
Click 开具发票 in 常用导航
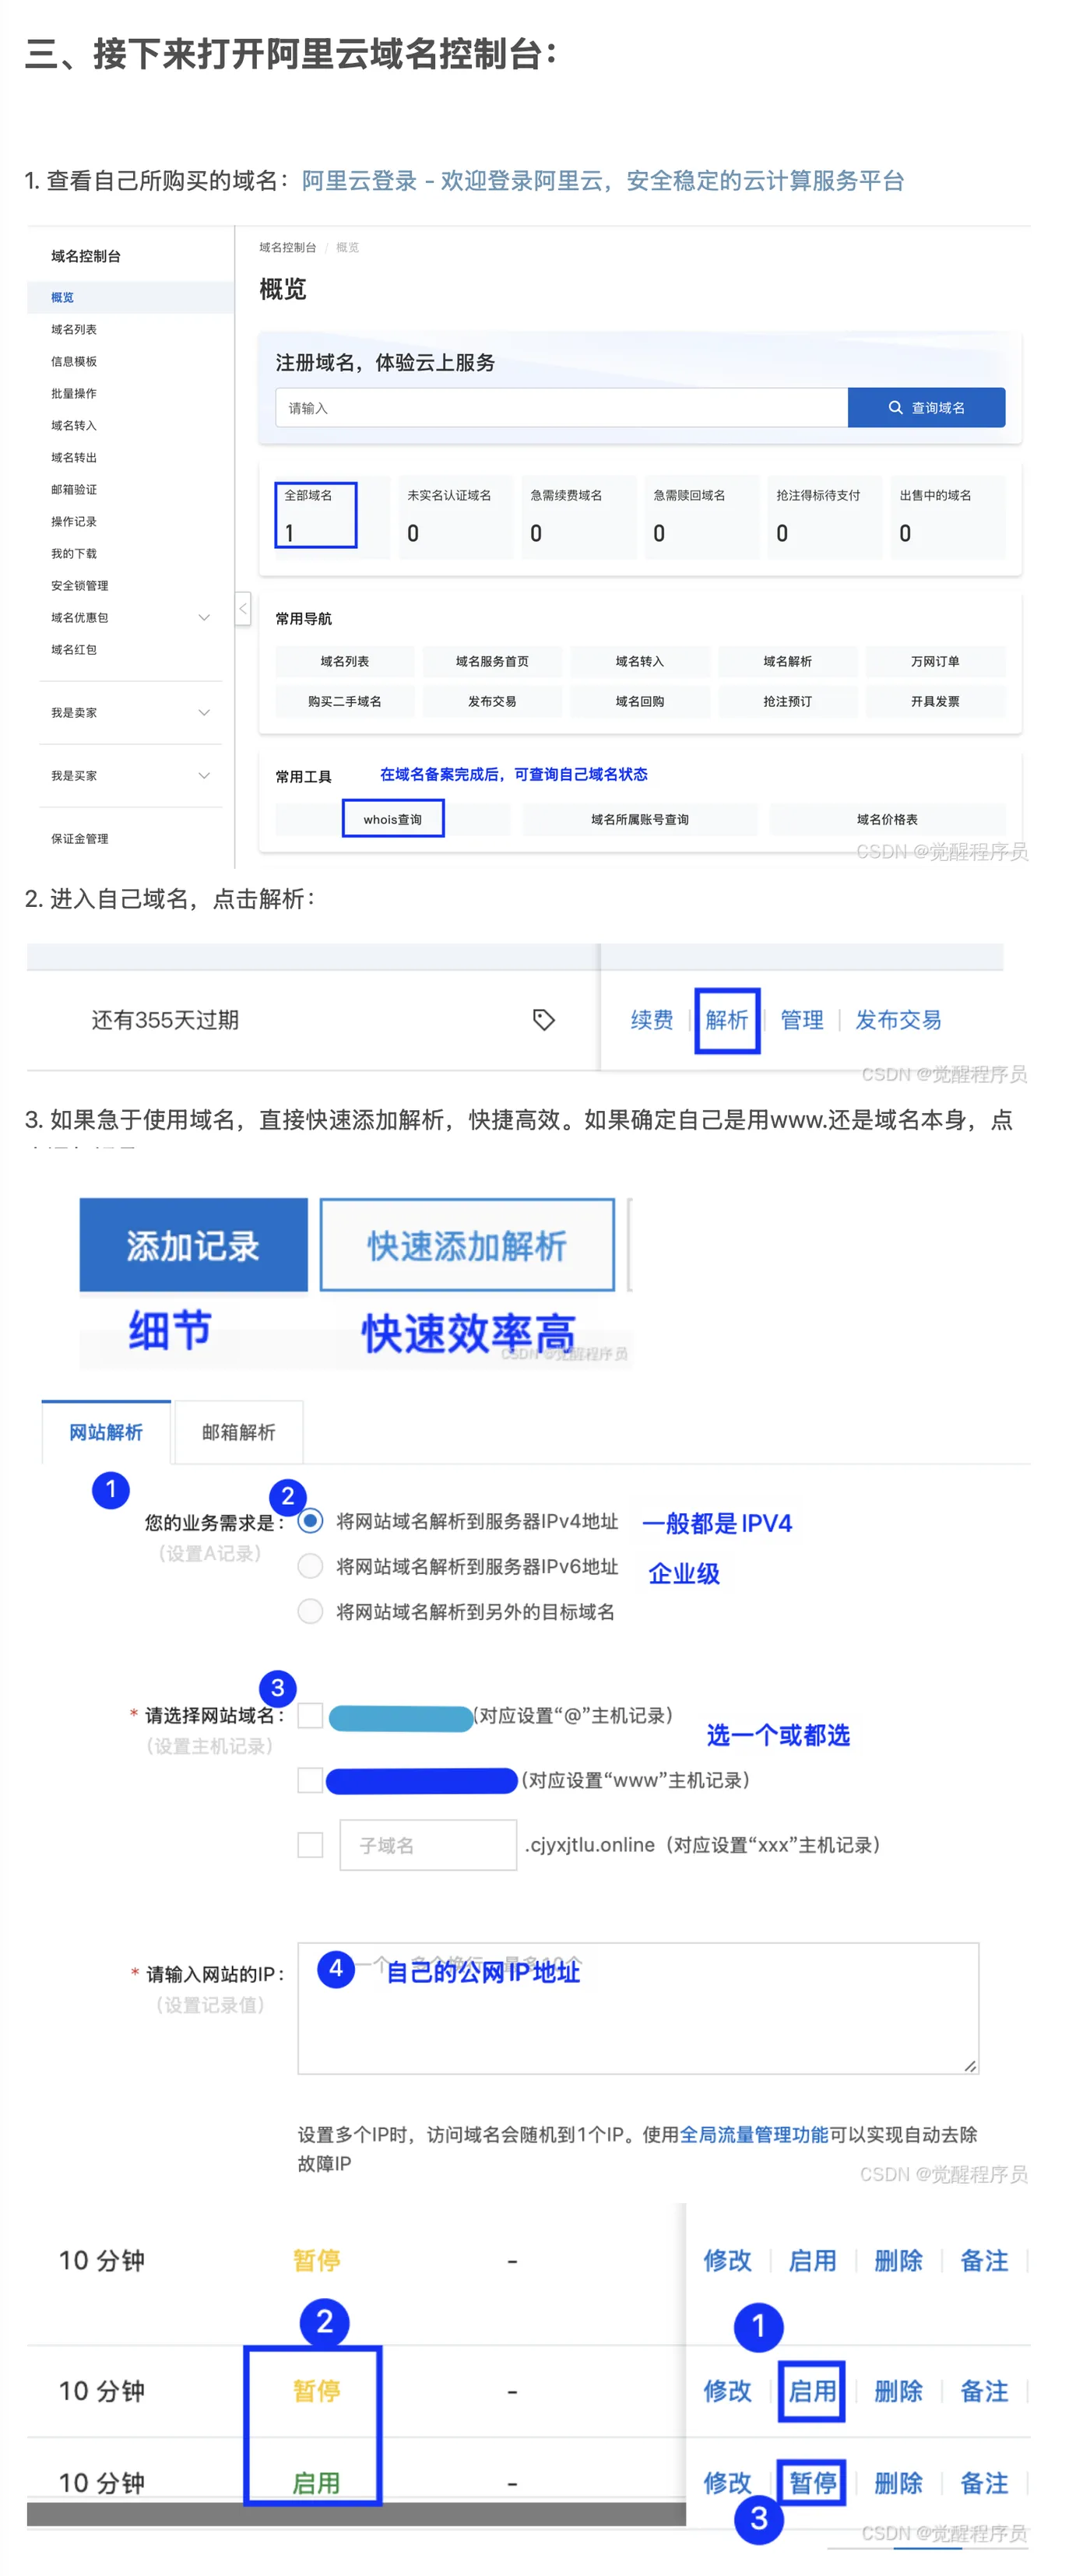coord(935,701)
